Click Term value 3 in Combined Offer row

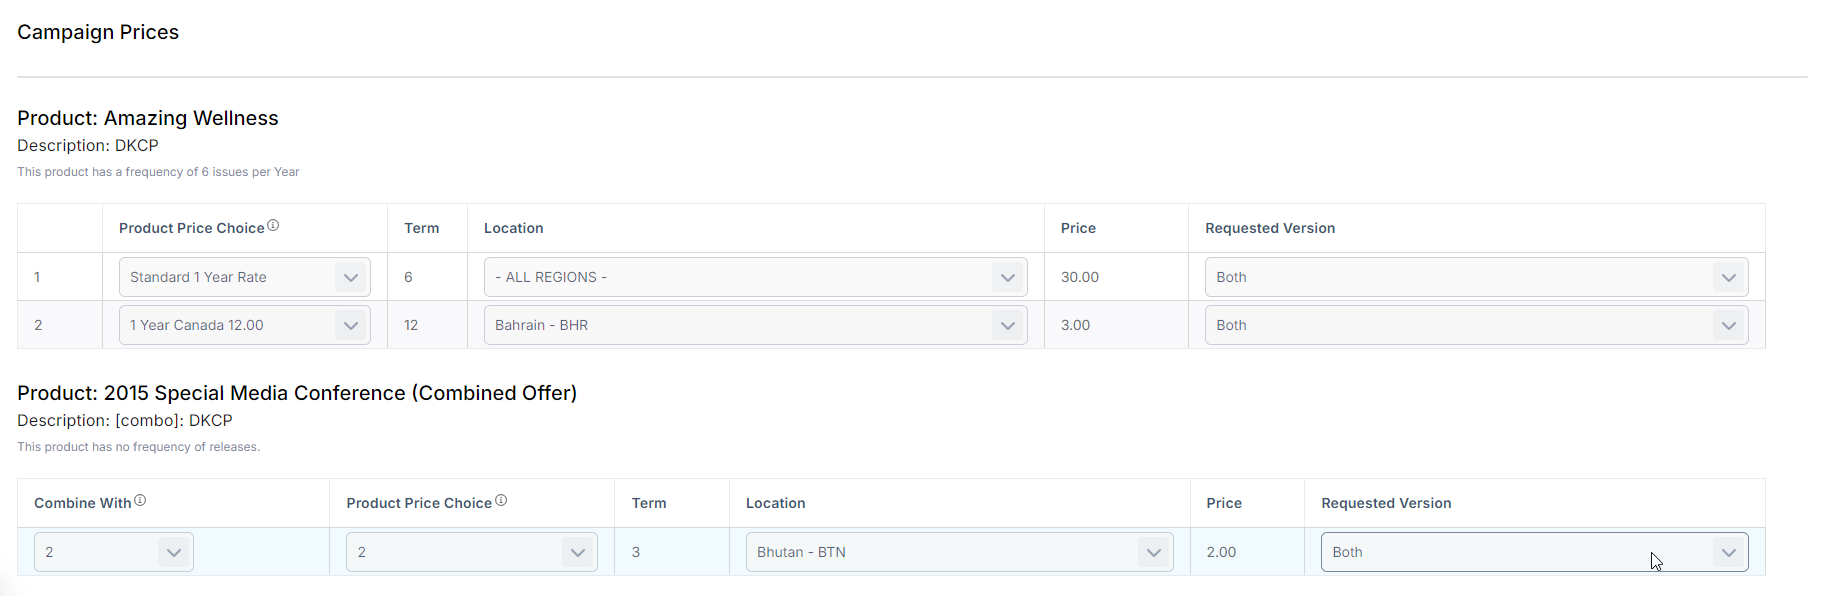click(x=636, y=552)
